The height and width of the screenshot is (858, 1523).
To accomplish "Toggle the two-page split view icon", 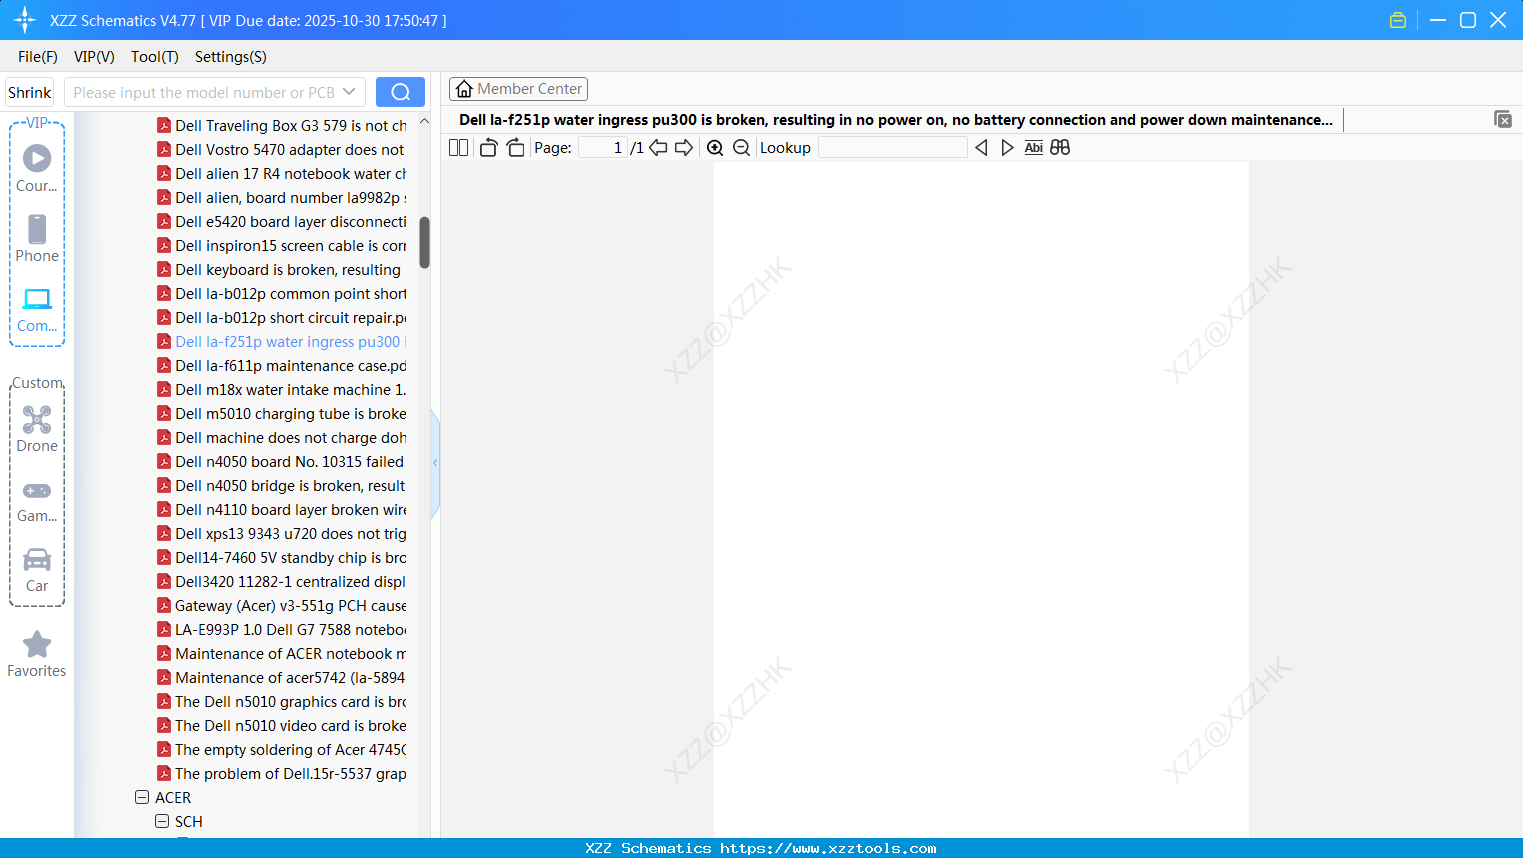I will [458, 148].
